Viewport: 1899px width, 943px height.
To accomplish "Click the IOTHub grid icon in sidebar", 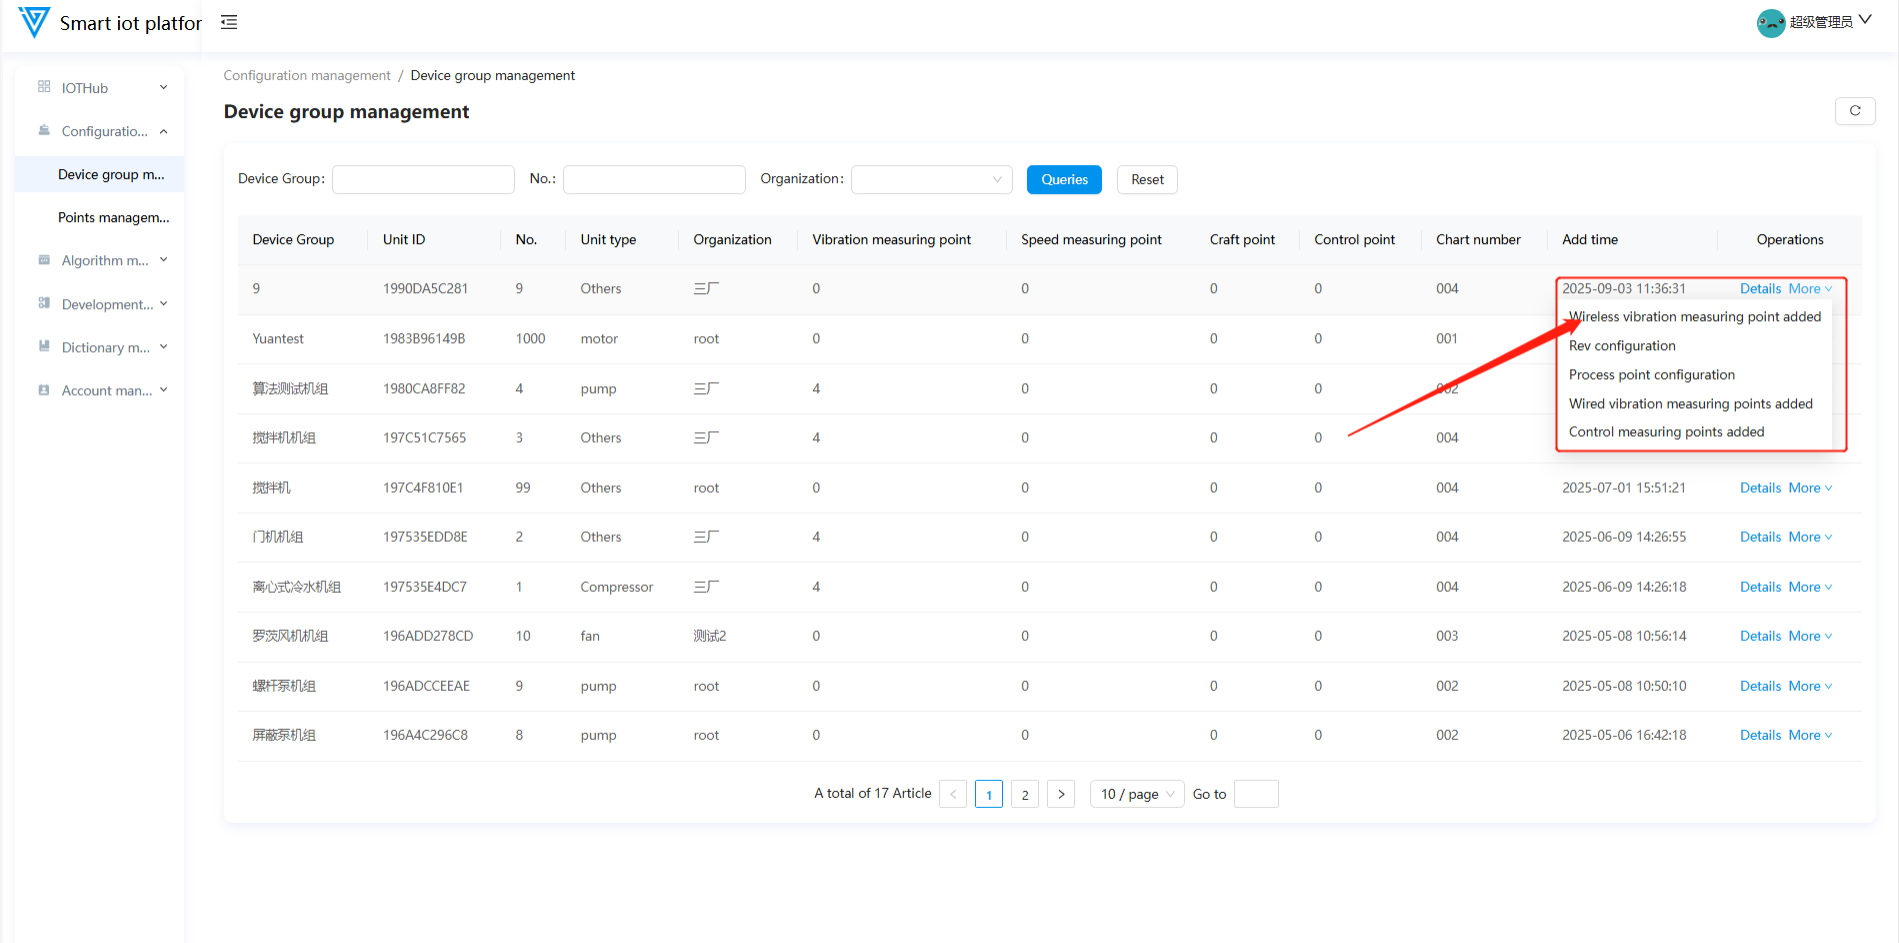I will (x=44, y=87).
